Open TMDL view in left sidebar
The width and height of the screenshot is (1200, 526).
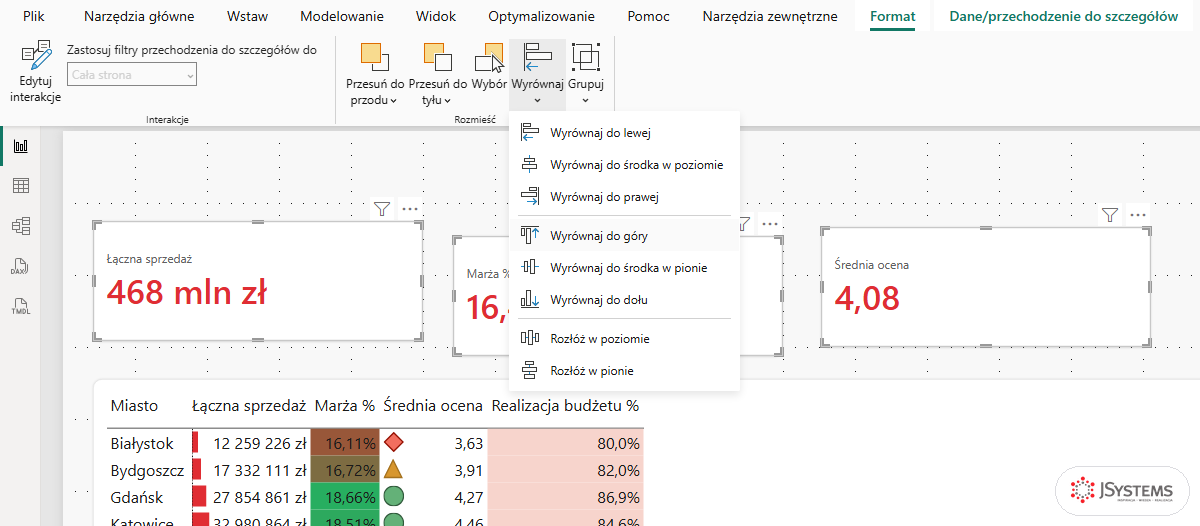click(x=20, y=306)
